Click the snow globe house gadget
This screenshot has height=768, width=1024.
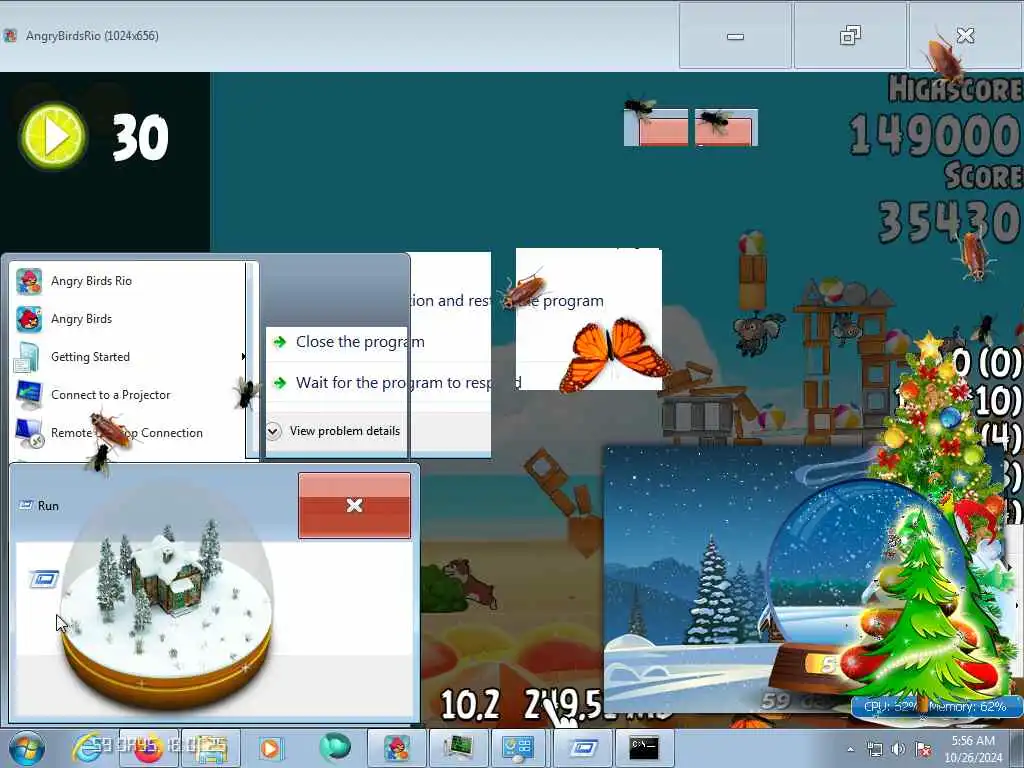pyautogui.click(x=167, y=596)
